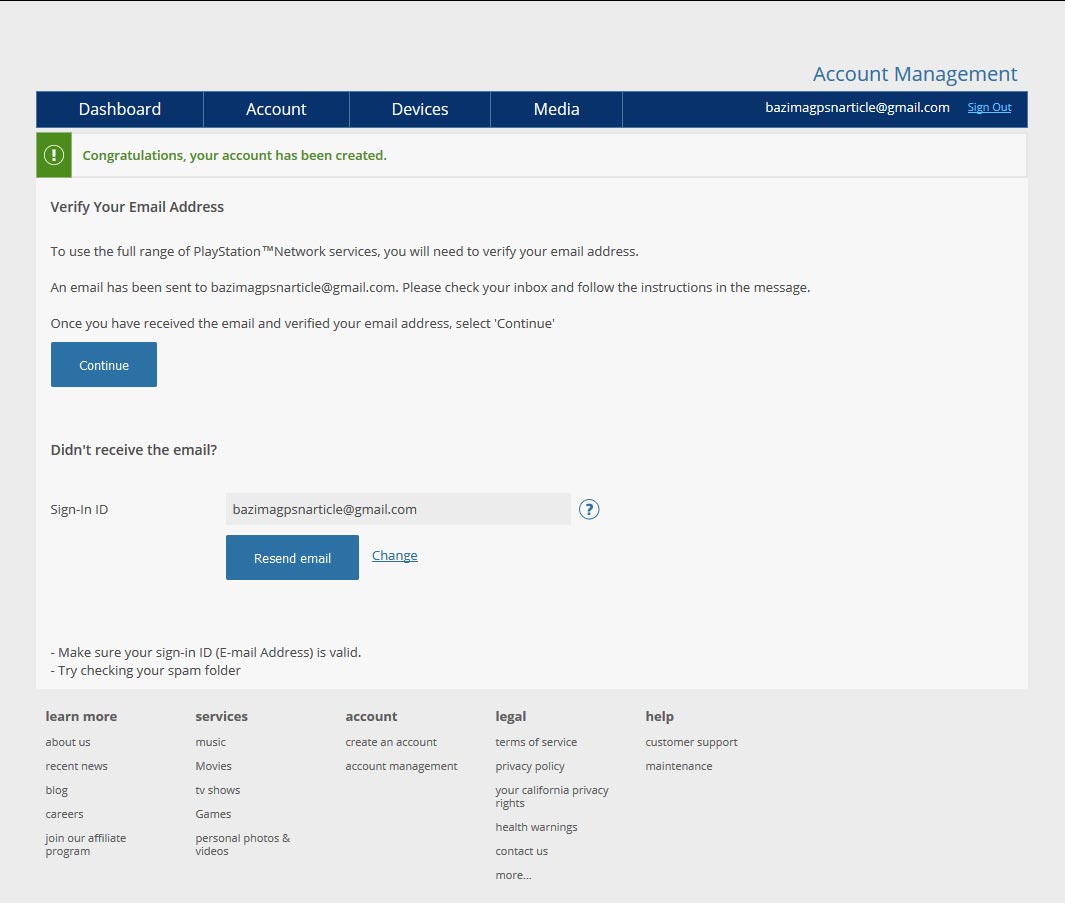Open the maintenance help link
Screen dimensions: 1065x903
pyautogui.click(x=679, y=766)
